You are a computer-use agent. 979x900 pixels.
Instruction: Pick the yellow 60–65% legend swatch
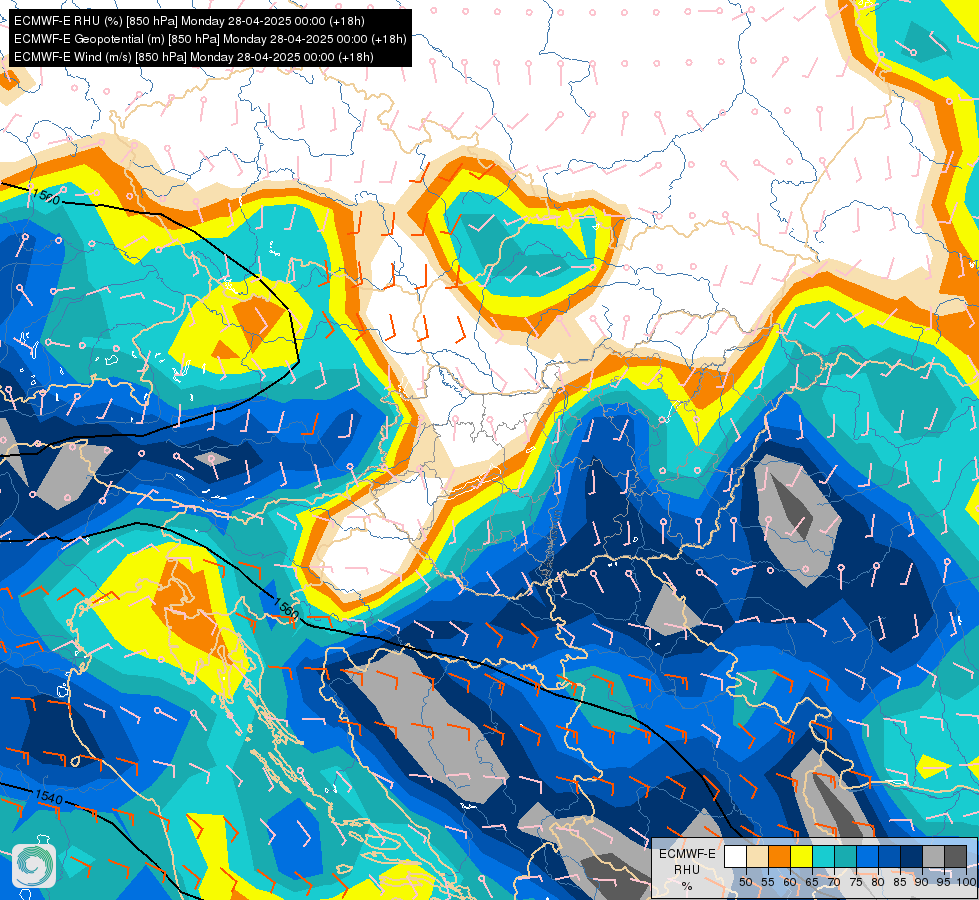(802, 856)
